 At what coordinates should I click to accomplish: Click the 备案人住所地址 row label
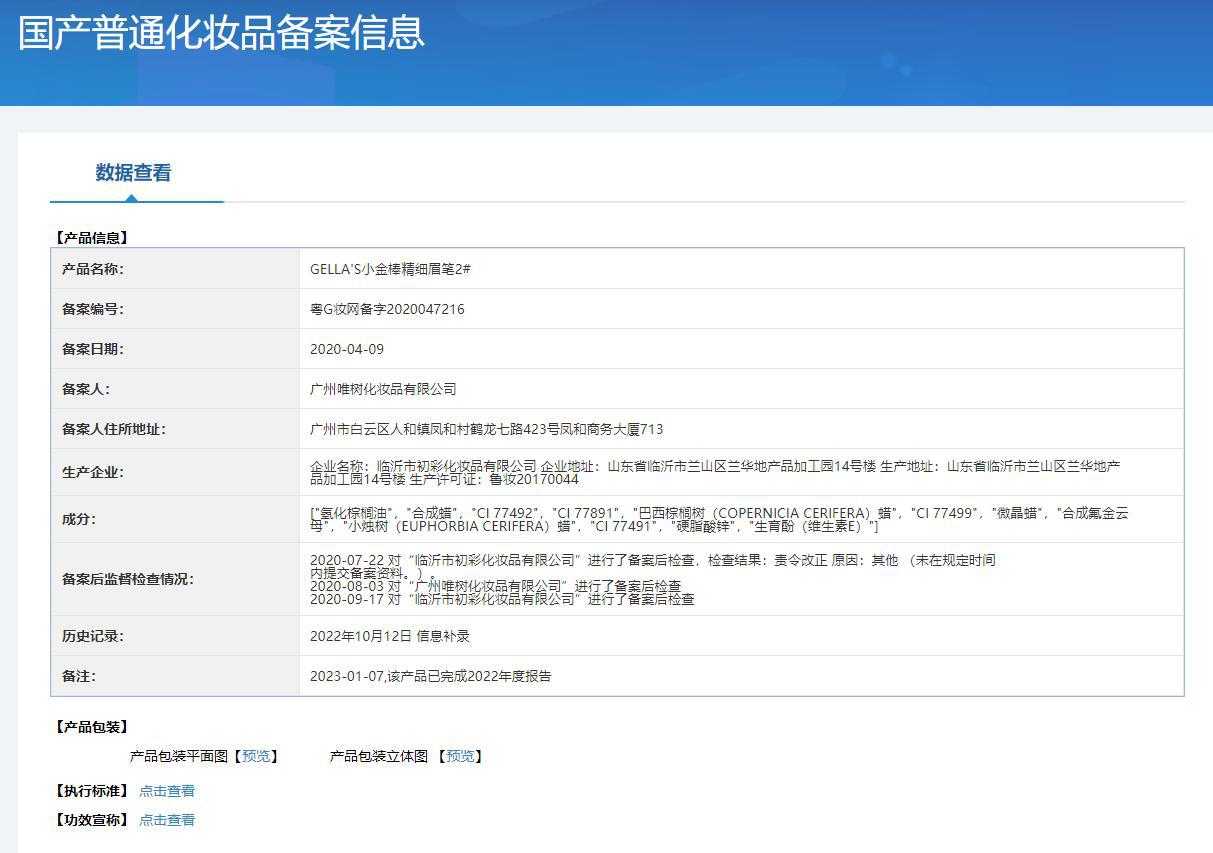(x=114, y=429)
